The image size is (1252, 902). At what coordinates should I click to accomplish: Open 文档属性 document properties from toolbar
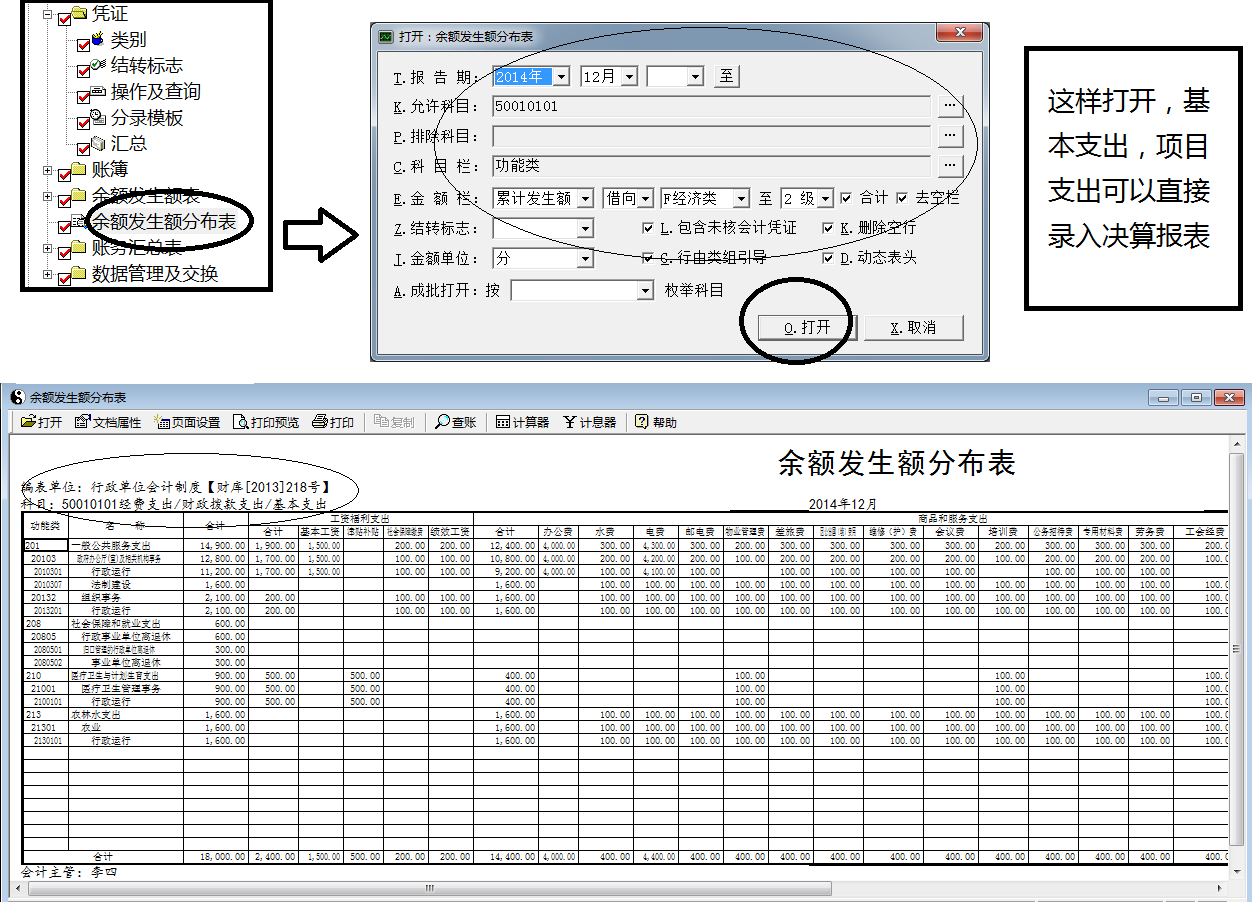[83, 422]
